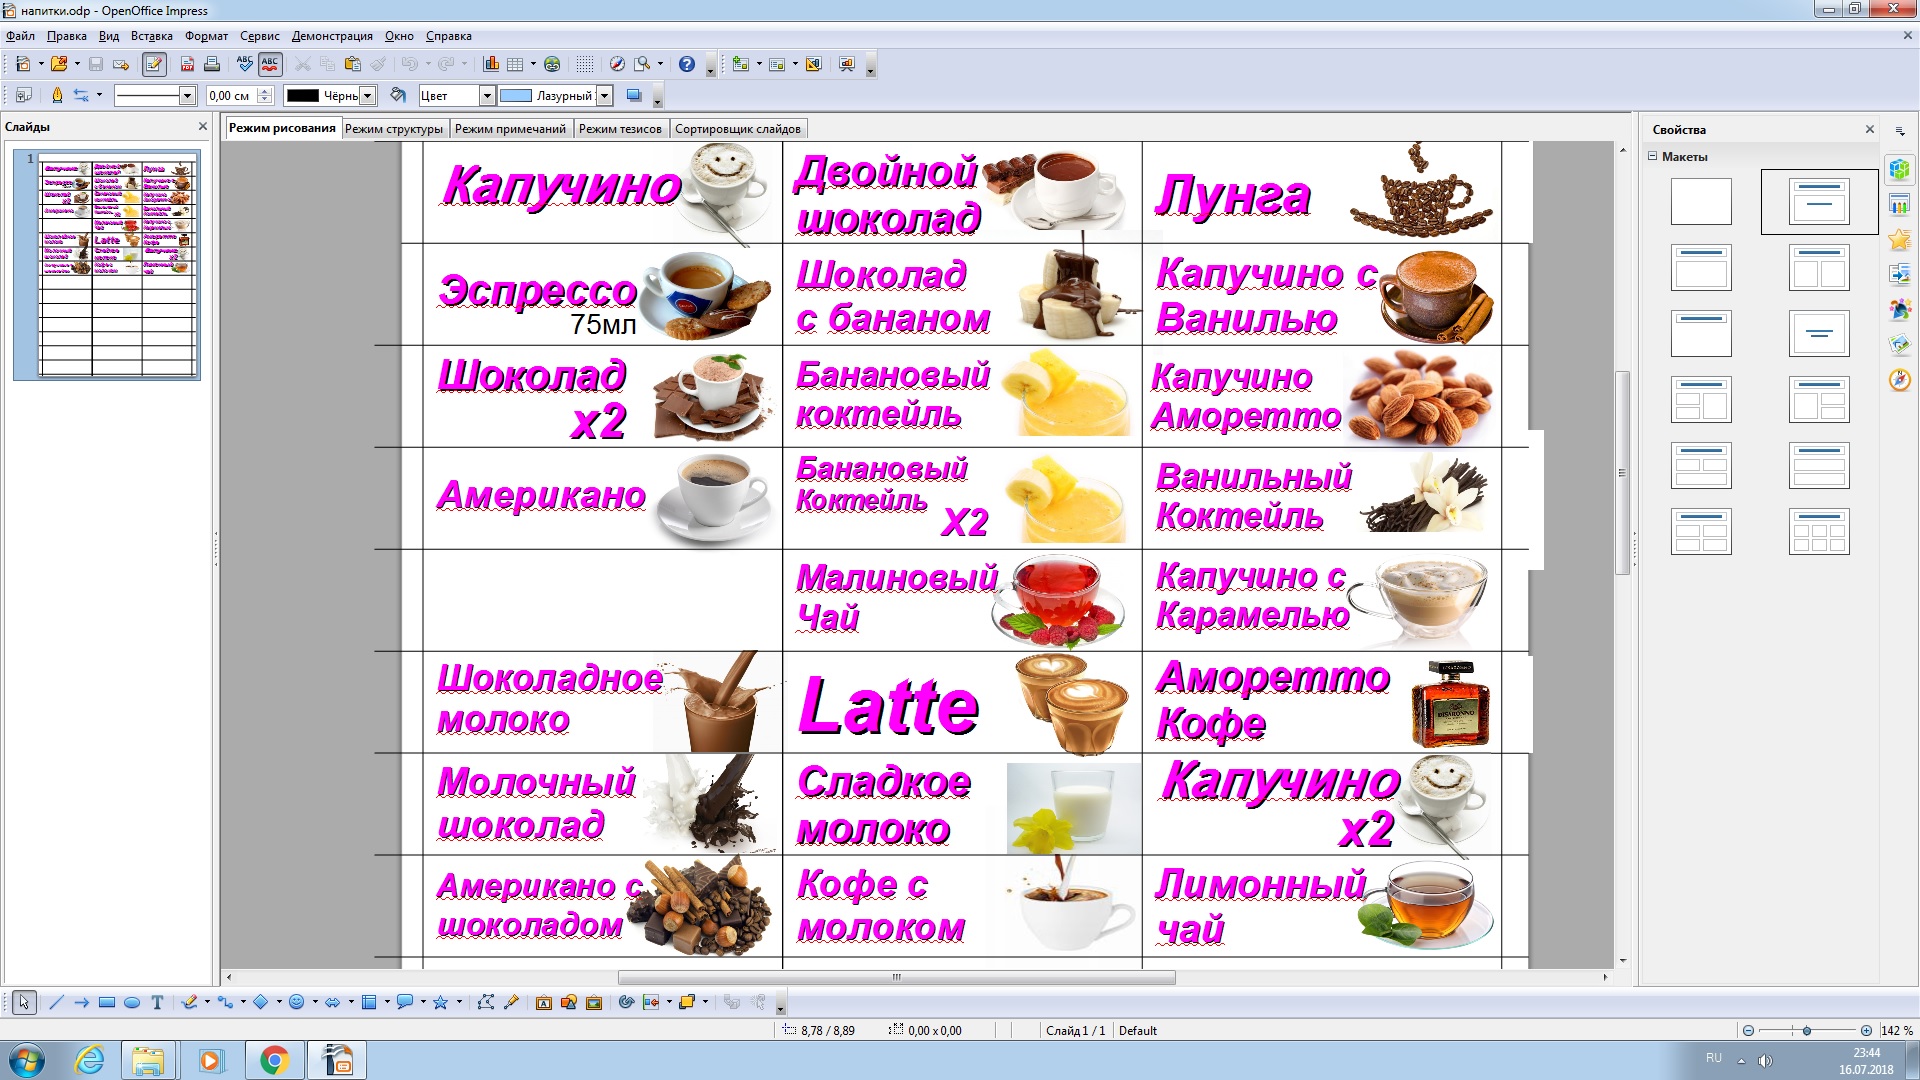Open the line style dropdown

[x=188, y=96]
